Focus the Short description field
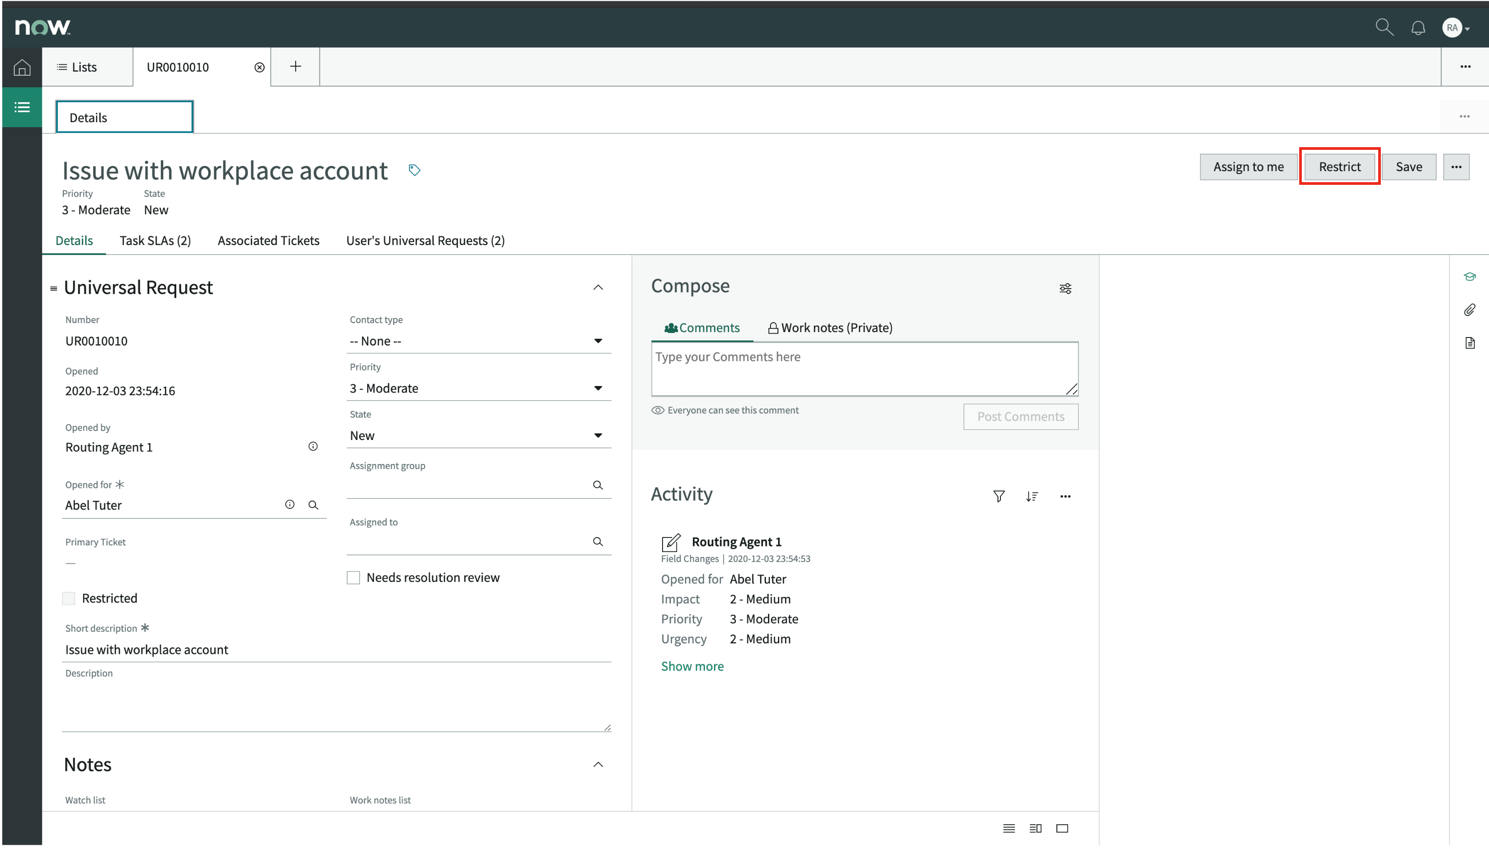 (x=337, y=650)
